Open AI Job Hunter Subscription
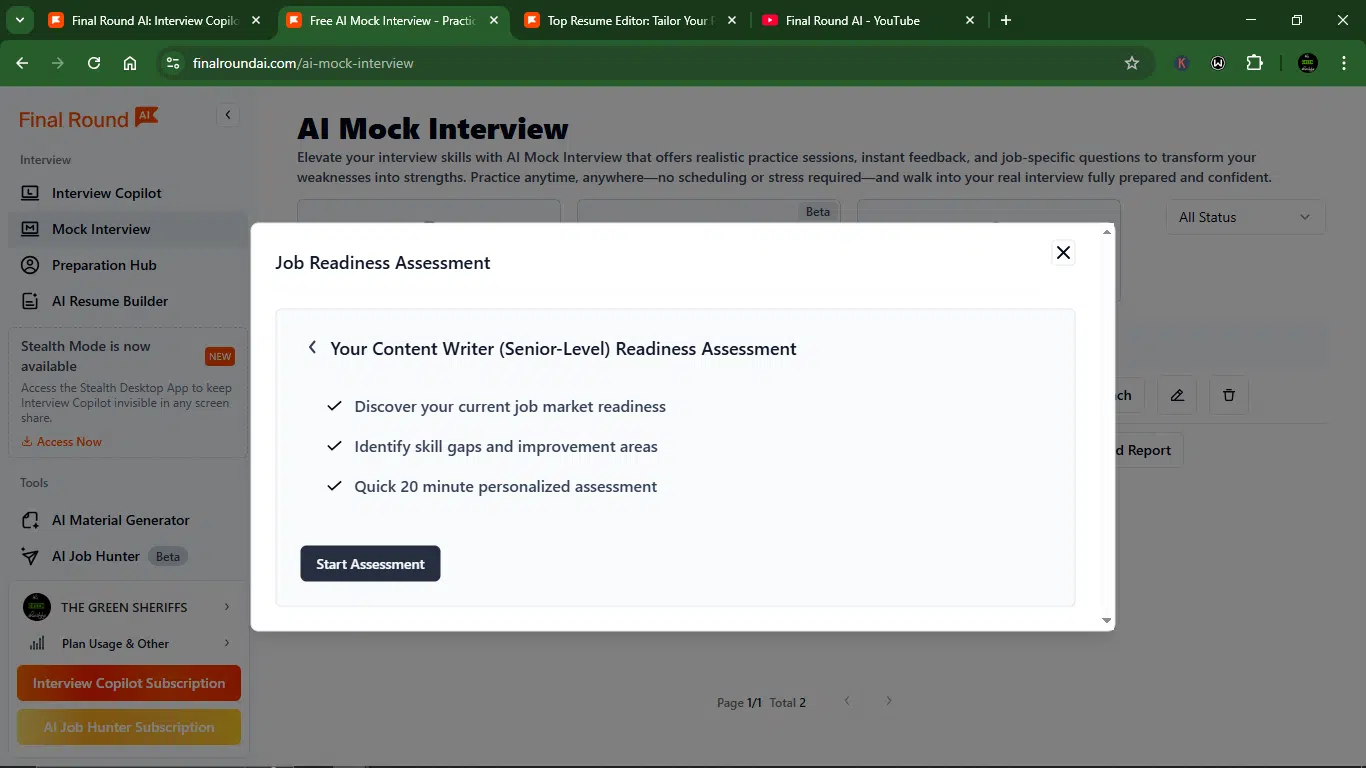Image resolution: width=1366 pixels, height=768 pixels. click(129, 727)
